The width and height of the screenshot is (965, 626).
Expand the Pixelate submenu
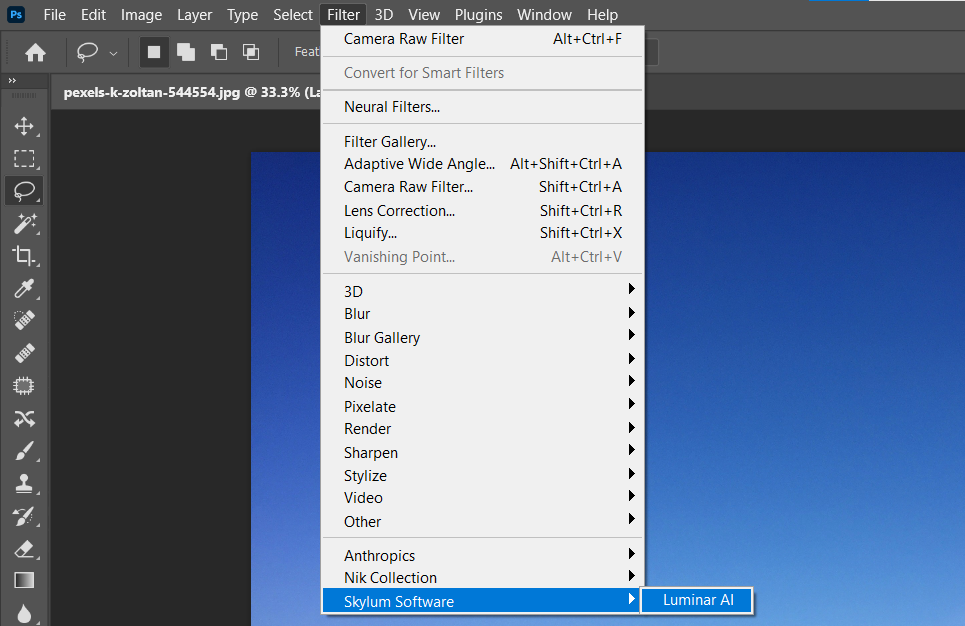(x=482, y=406)
